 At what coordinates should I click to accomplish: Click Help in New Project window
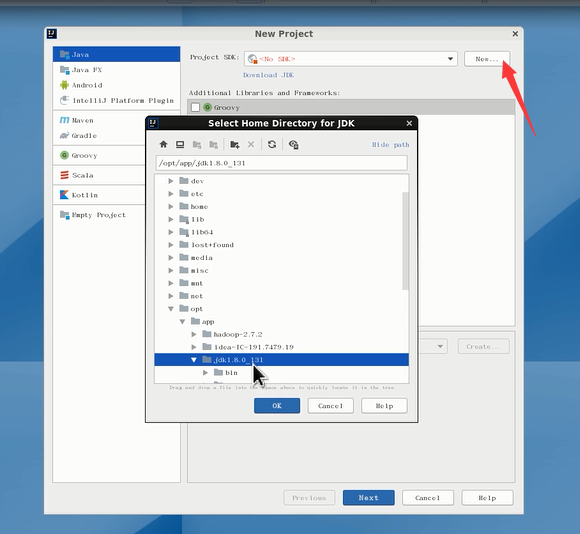pyautogui.click(x=487, y=498)
